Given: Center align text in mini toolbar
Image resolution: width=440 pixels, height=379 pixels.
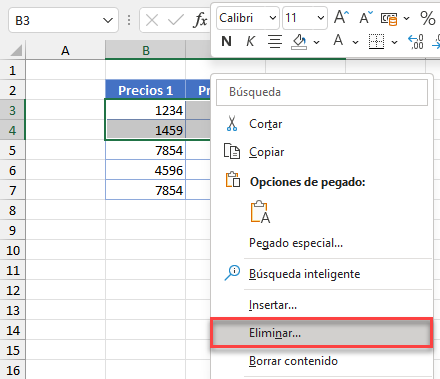Looking at the screenshot, I should coord(275,42).
